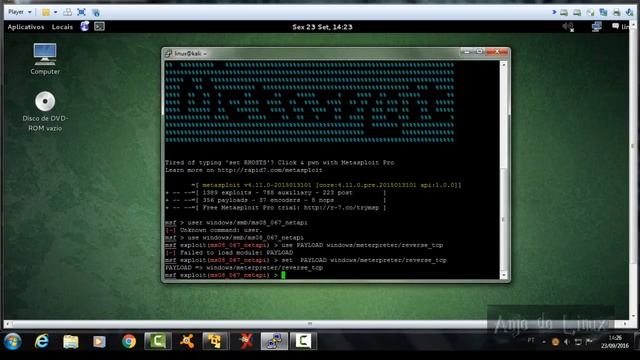Open Windows Explorer folder from taskbar

click(x=71, y=342)
